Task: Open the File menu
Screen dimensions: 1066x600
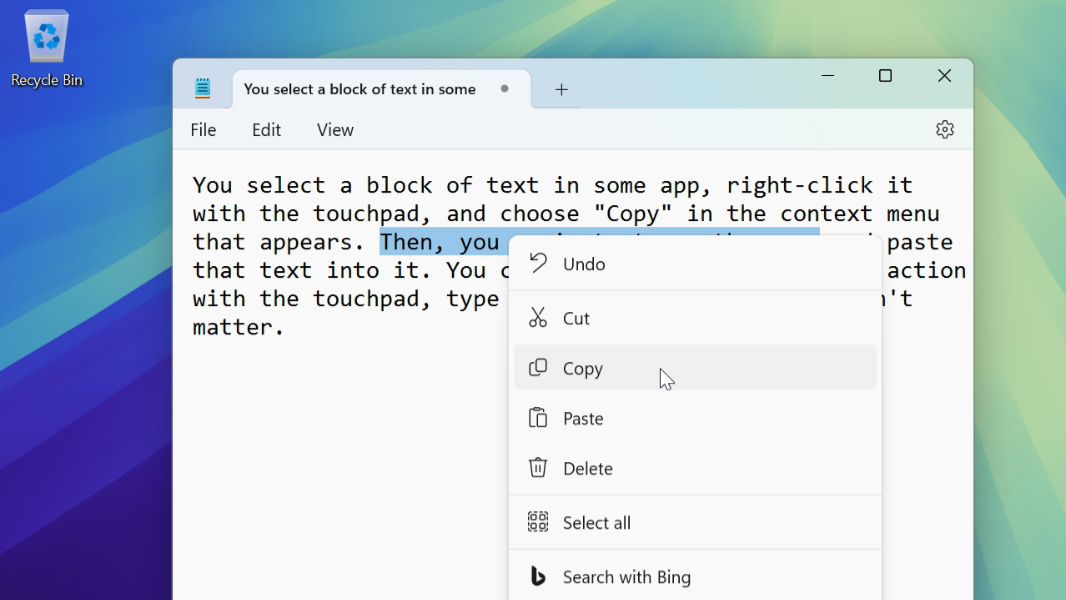Action: pos(203,130)
